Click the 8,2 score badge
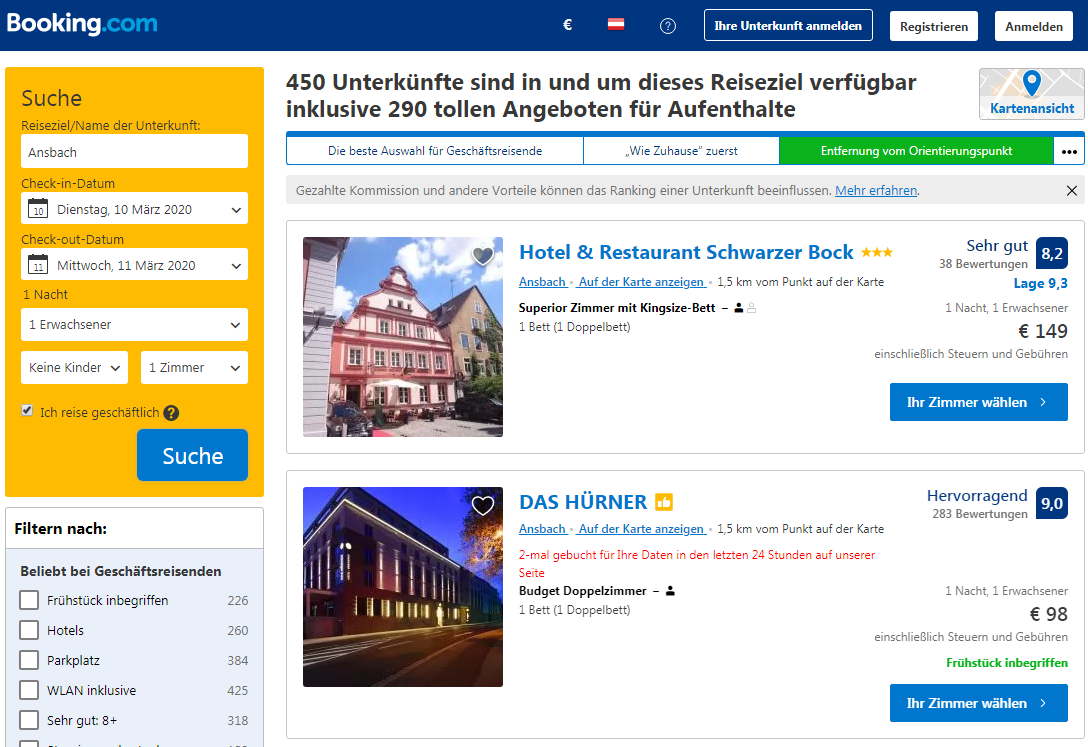 1051,253
